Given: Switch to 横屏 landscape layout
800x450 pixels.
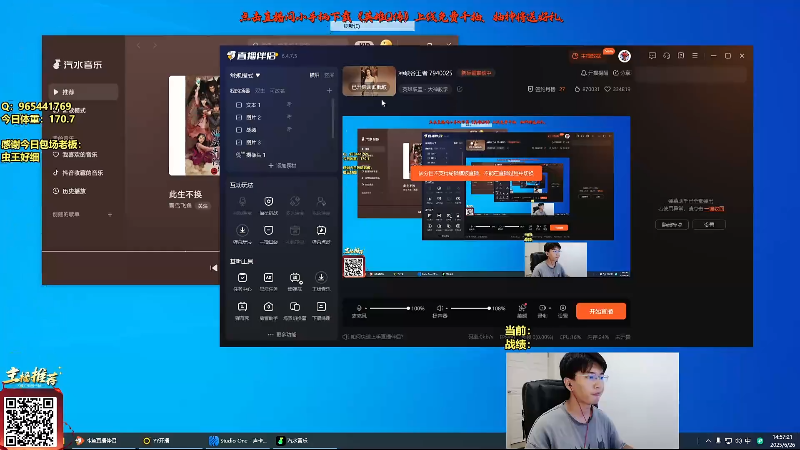Looking at the screenshot, I should [x=314, y=75].
